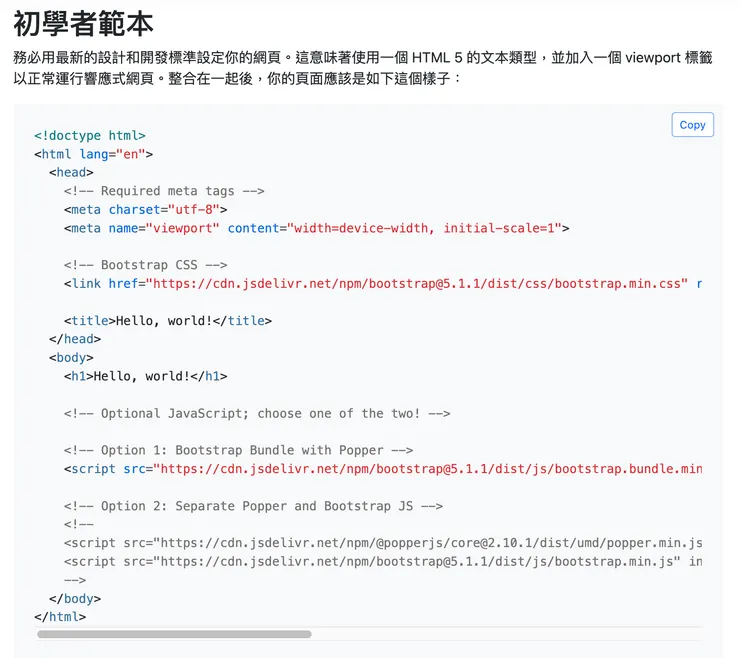Viewport: 740px width, 658px height.
Task: Click the Optional JavaScript comment line
Action: click(257, 413)
